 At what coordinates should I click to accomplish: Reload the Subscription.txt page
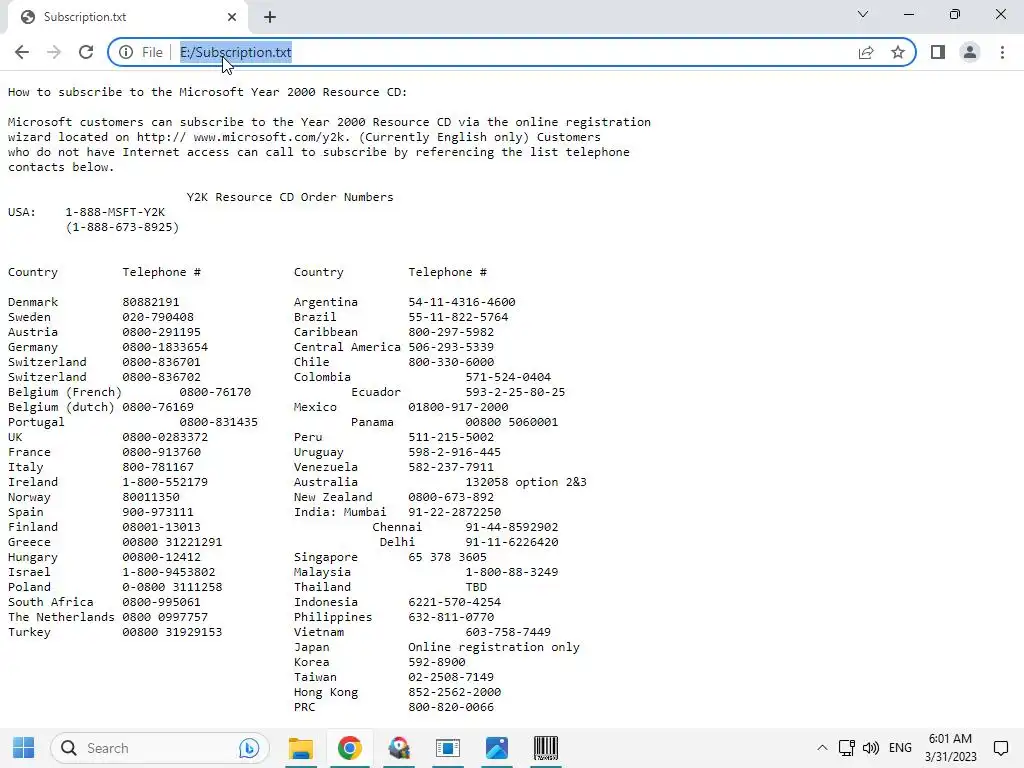pyautogui.click(x=86, y=52)
